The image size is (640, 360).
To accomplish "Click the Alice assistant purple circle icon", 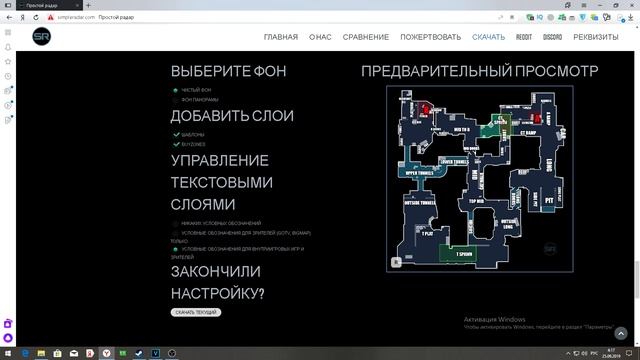I will 8,338.
